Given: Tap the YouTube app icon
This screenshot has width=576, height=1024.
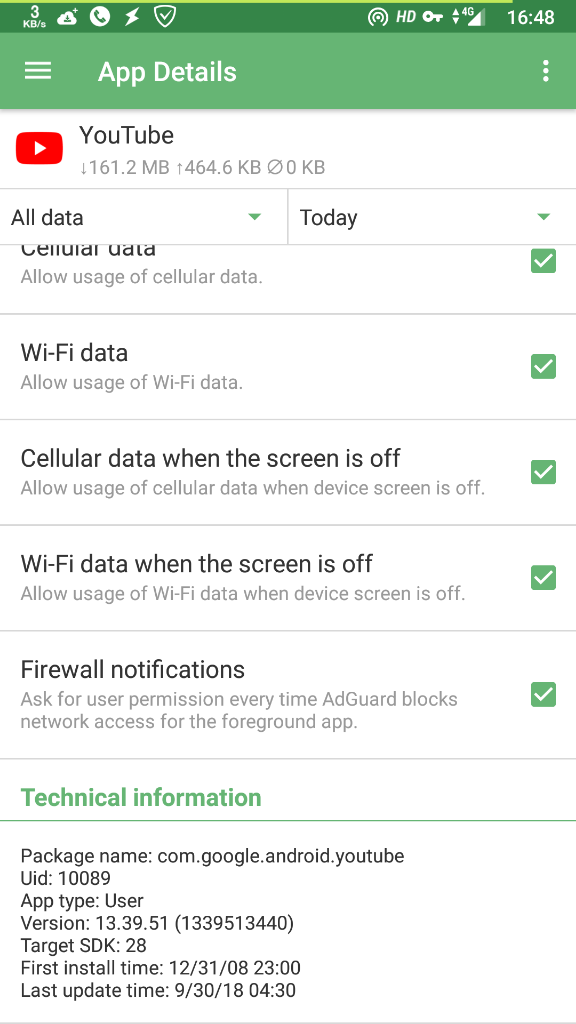Looking at the screenshot, I should coord(38,147).
